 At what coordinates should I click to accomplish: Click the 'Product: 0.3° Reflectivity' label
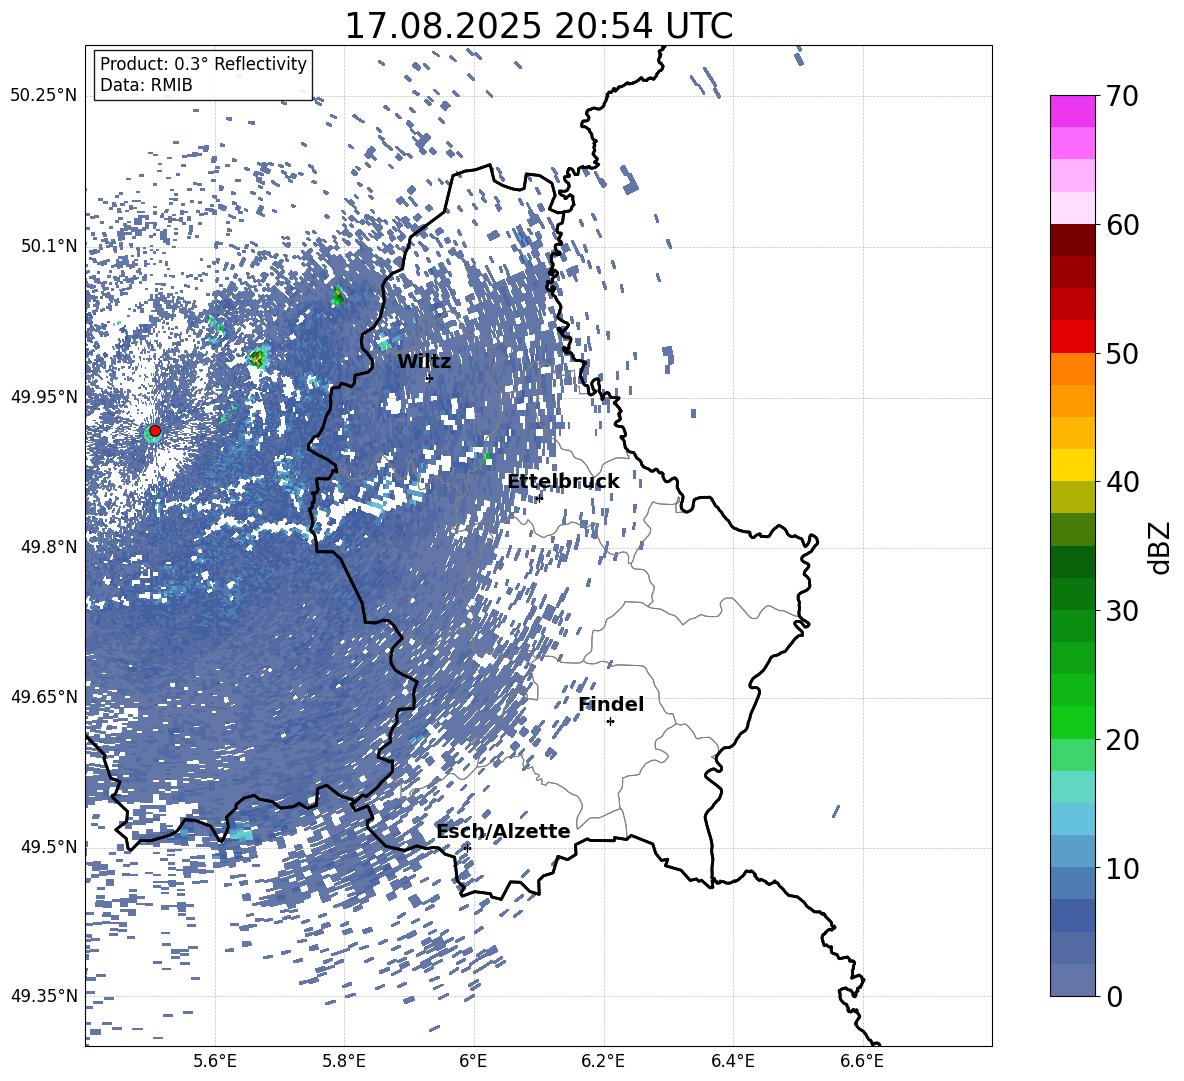click(x=203, y=64)
